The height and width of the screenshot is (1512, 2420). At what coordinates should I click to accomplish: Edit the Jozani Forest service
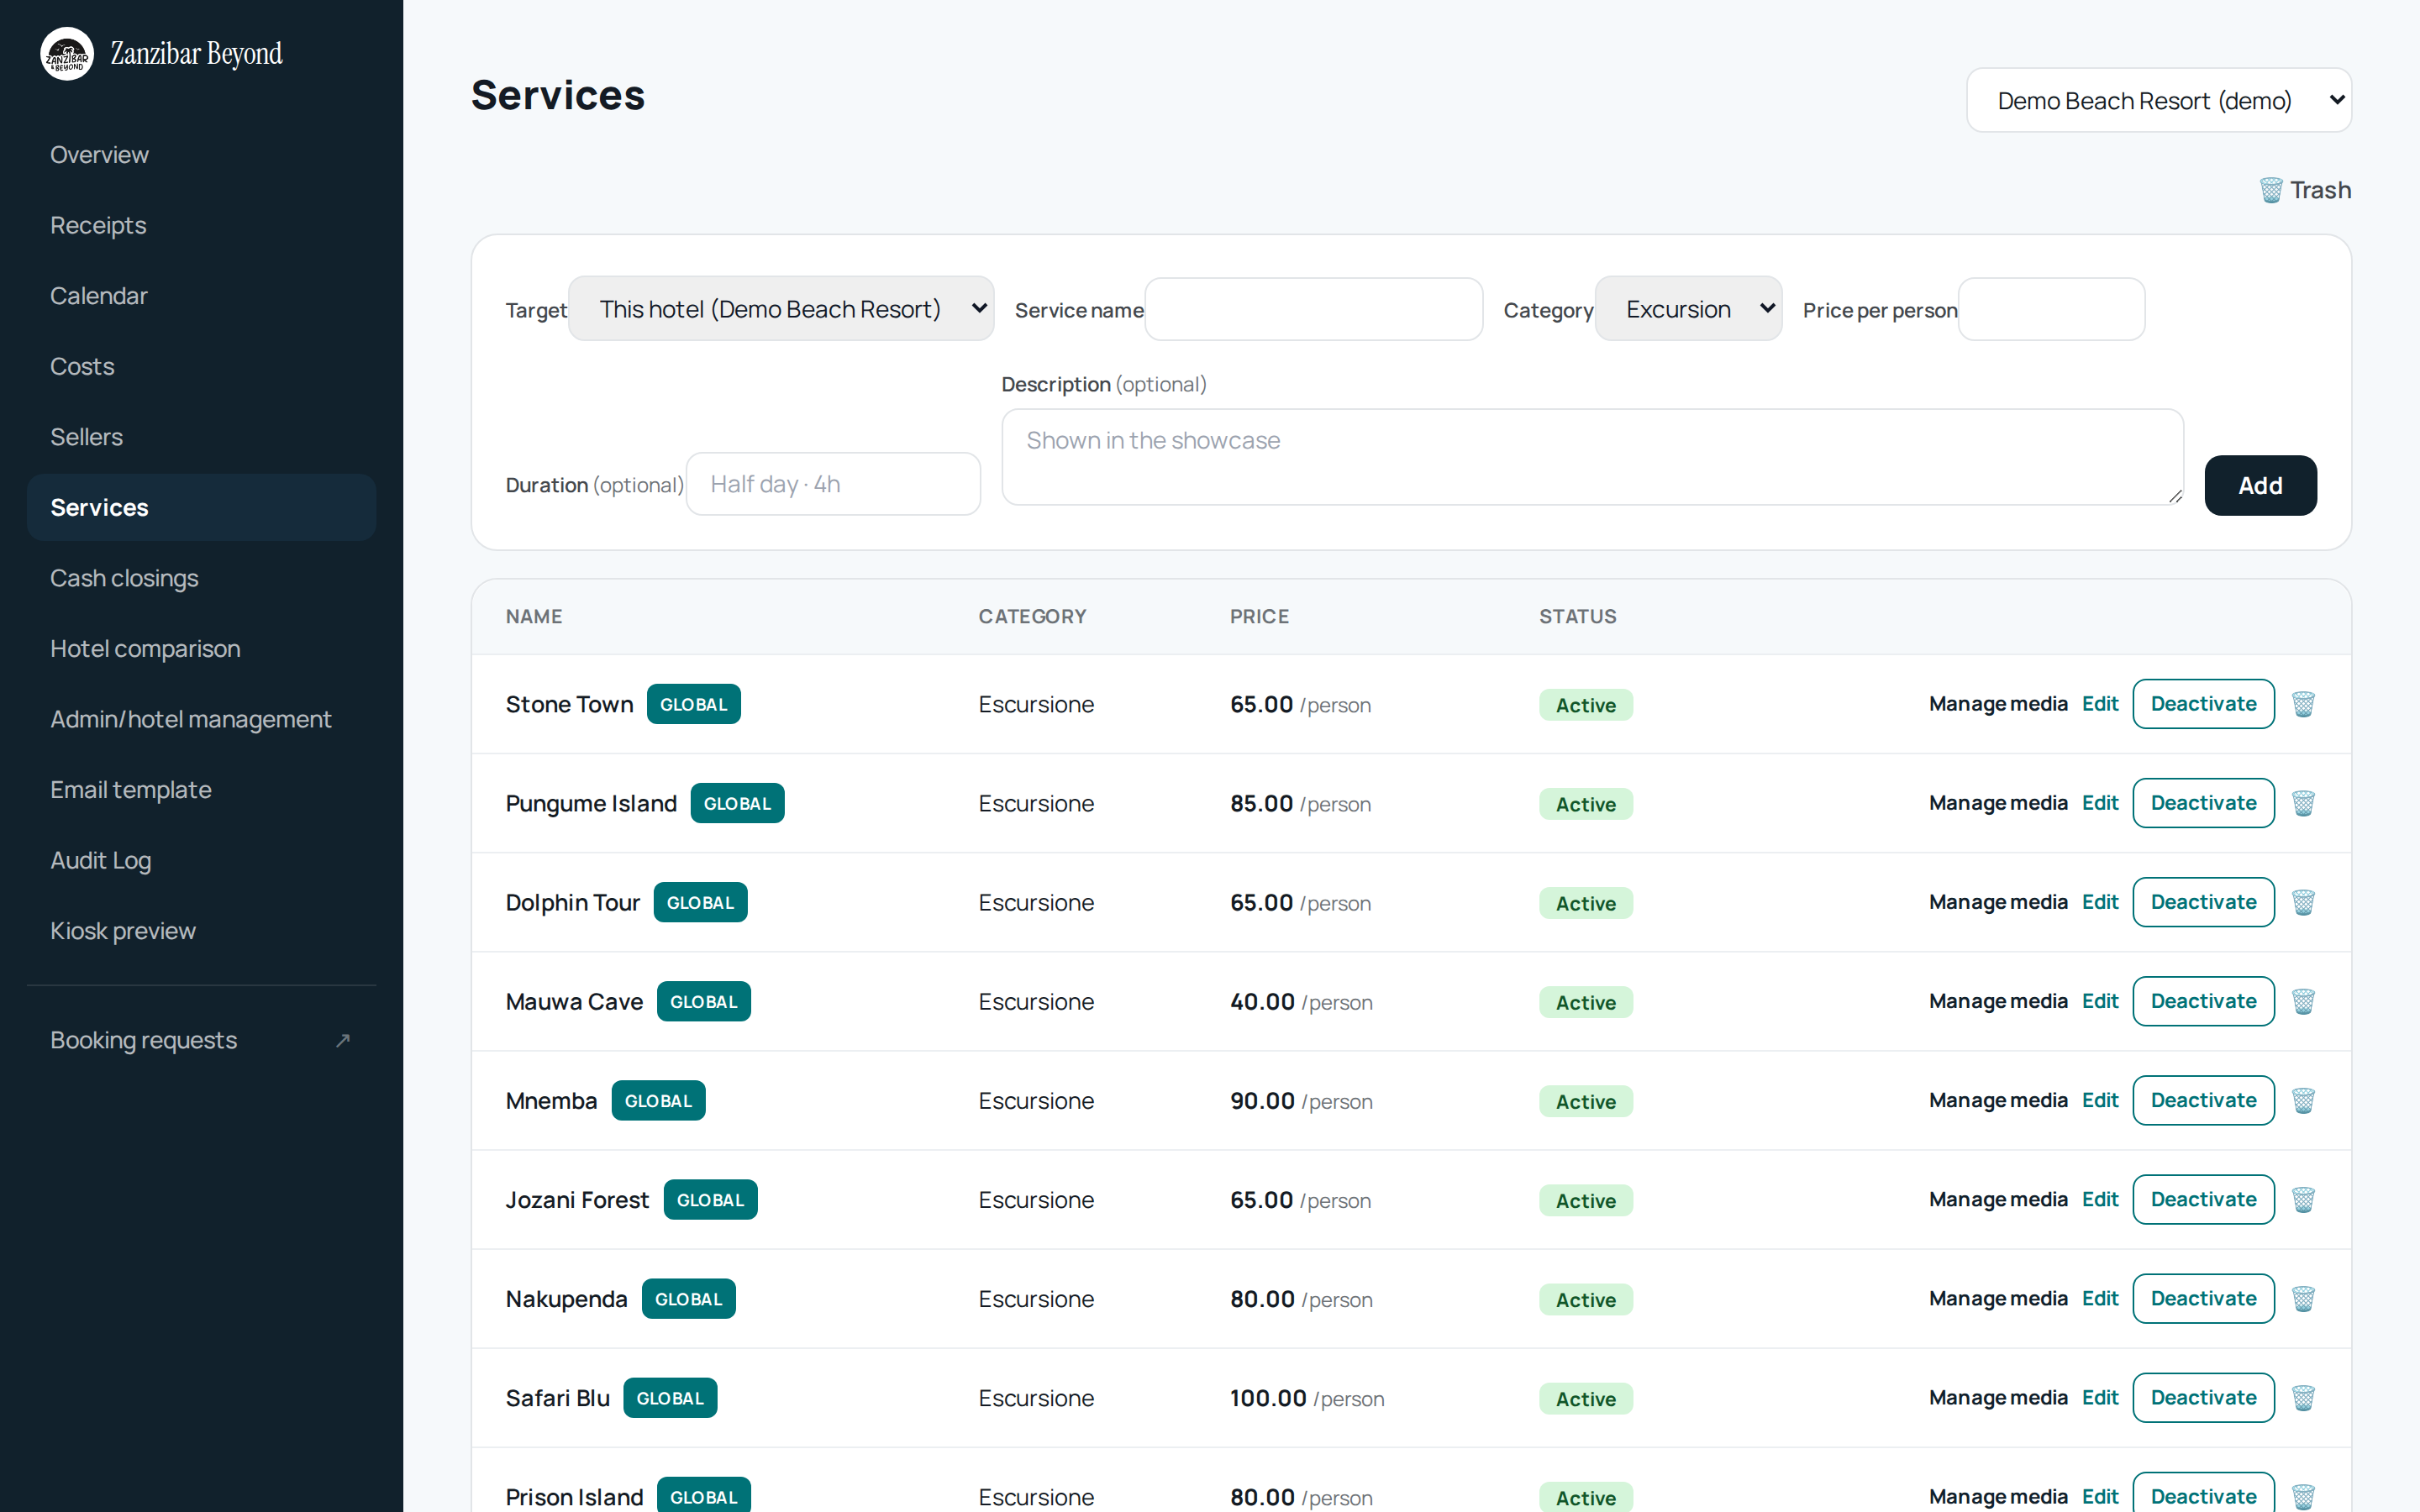point(2100,1199)
